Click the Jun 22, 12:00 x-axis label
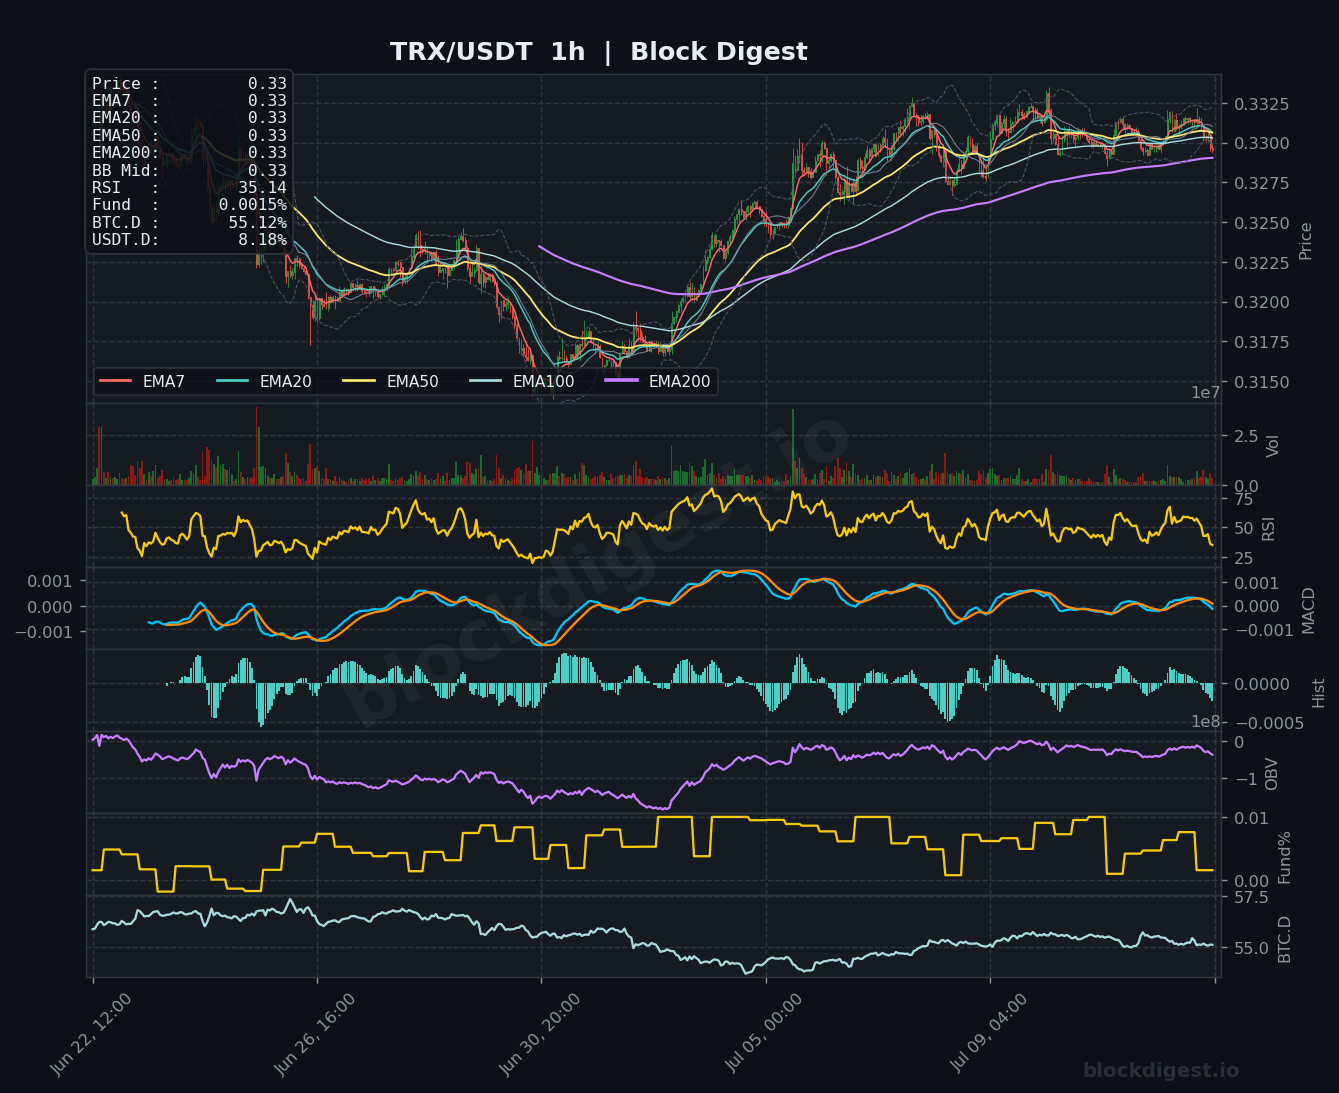1339x1093 pixels. click(90, 1033)
